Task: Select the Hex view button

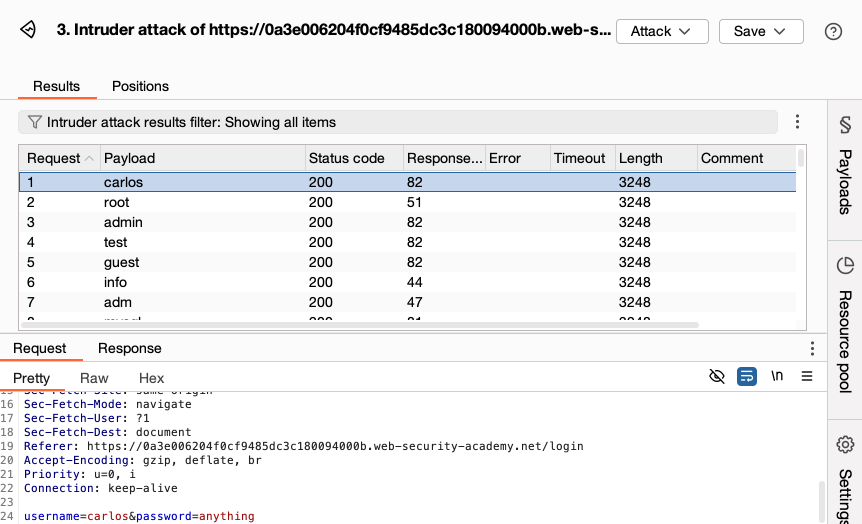Action: [151, 378]
